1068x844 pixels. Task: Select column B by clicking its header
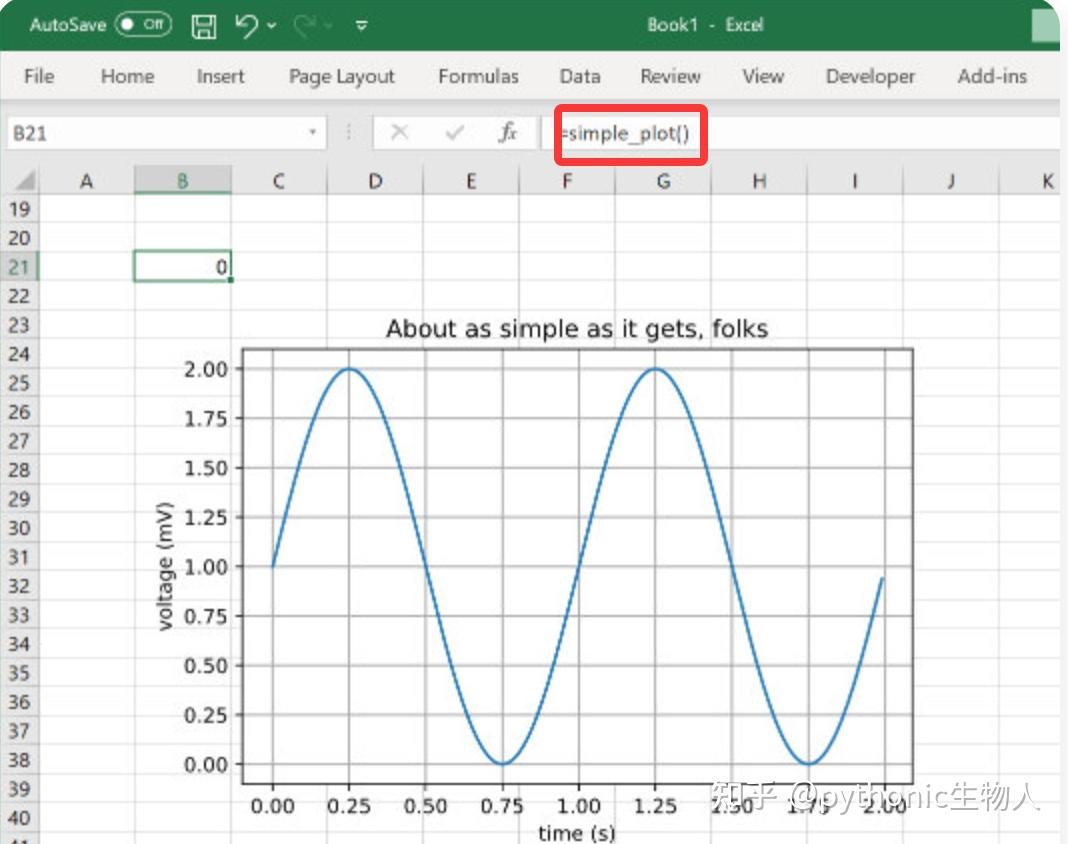coord(183,180)
